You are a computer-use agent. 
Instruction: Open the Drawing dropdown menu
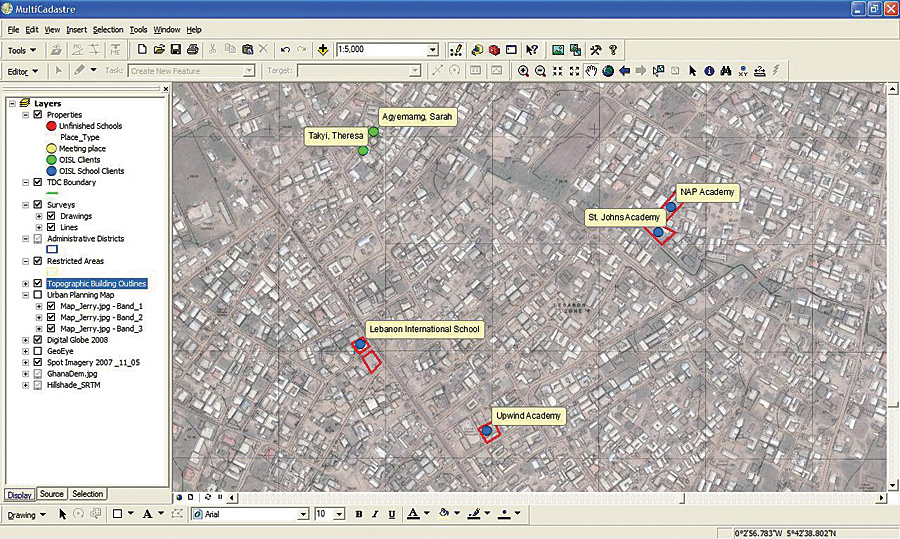[26, 515]
